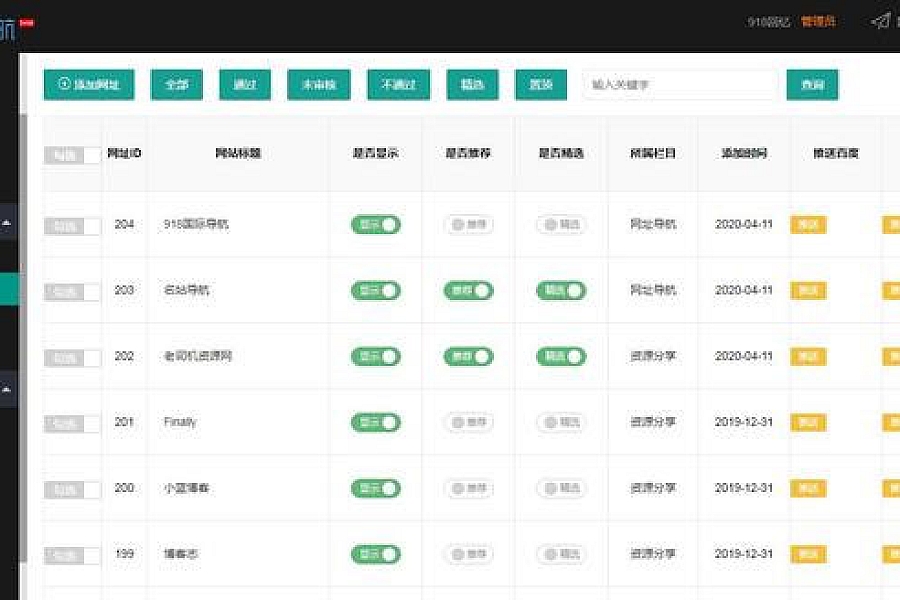Enable 推荐 switch for row 199
Screen dimensions: 900x600
pyautogui.click(x=468, y=554)
